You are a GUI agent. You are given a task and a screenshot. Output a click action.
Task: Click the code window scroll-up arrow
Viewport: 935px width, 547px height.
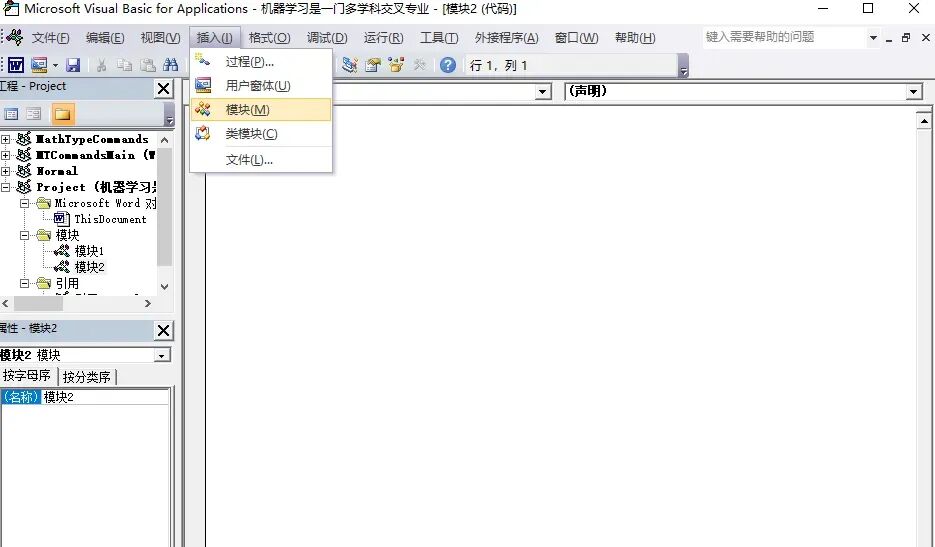pyautogui.click(x=924, y=121)
